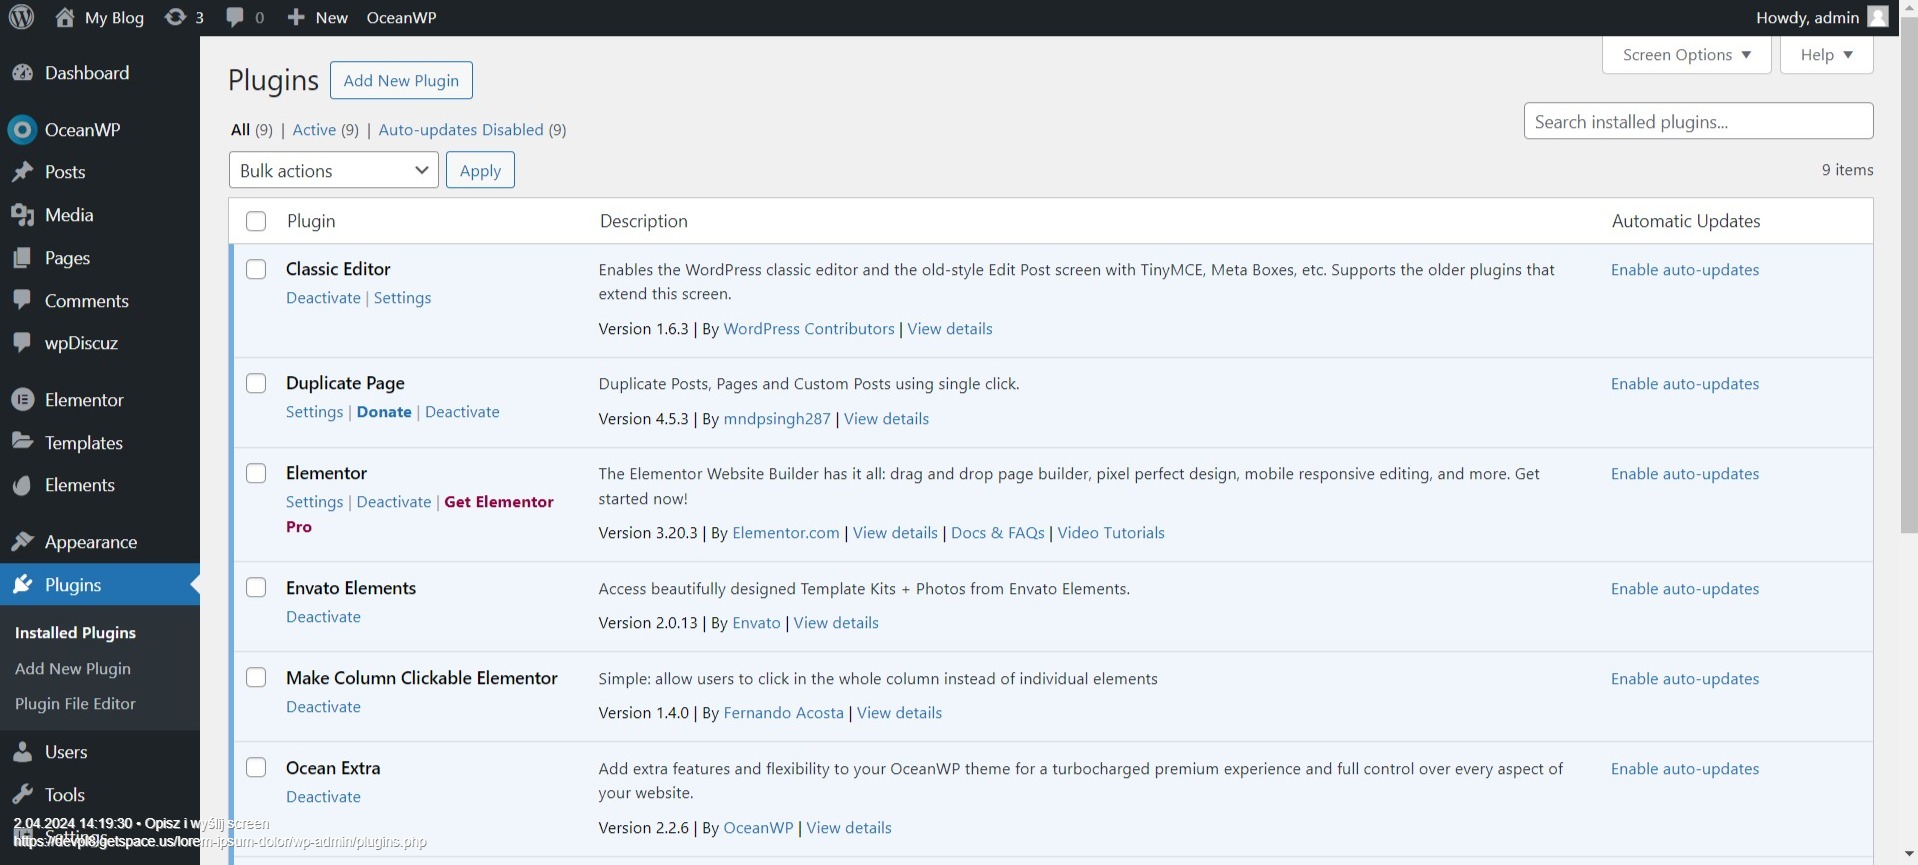Open the WordPress logo menu
The width and height of the screenshot is (1918, 865).
pyautogui.click(x=21, y=17)
